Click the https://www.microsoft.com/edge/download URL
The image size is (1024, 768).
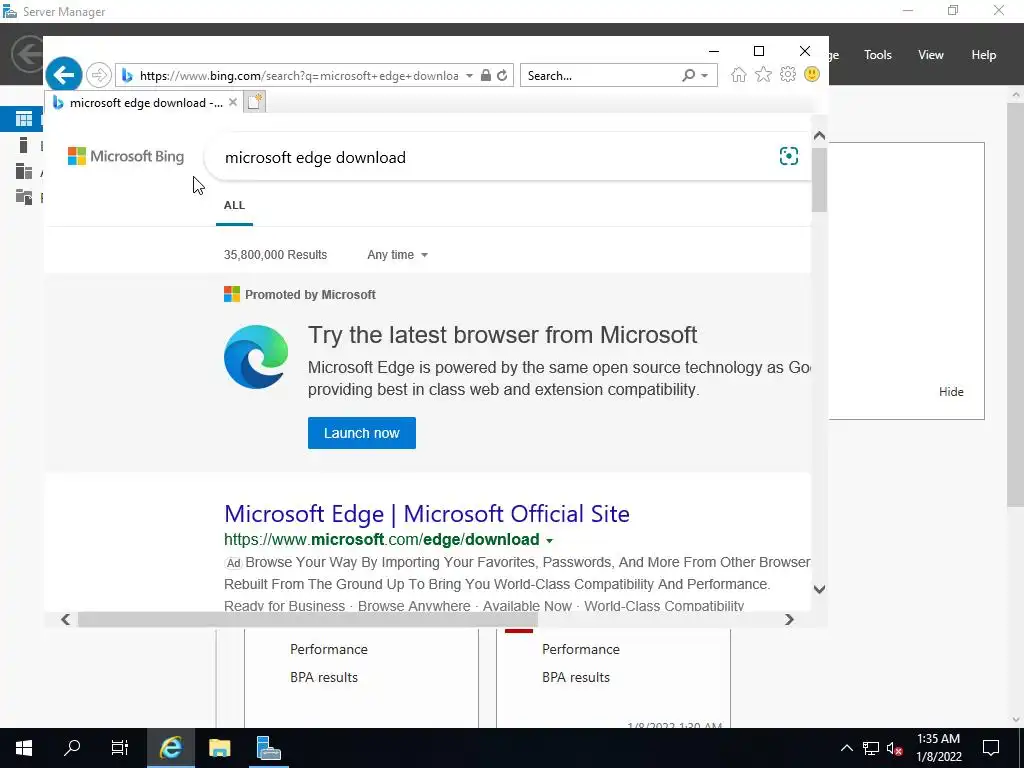coord(381,539)
